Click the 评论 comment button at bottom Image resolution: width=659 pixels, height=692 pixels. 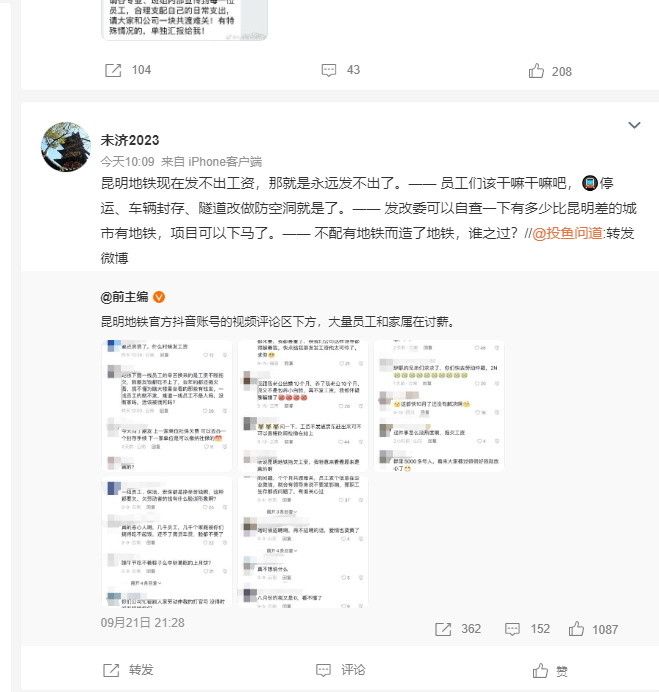click(341, 670)
